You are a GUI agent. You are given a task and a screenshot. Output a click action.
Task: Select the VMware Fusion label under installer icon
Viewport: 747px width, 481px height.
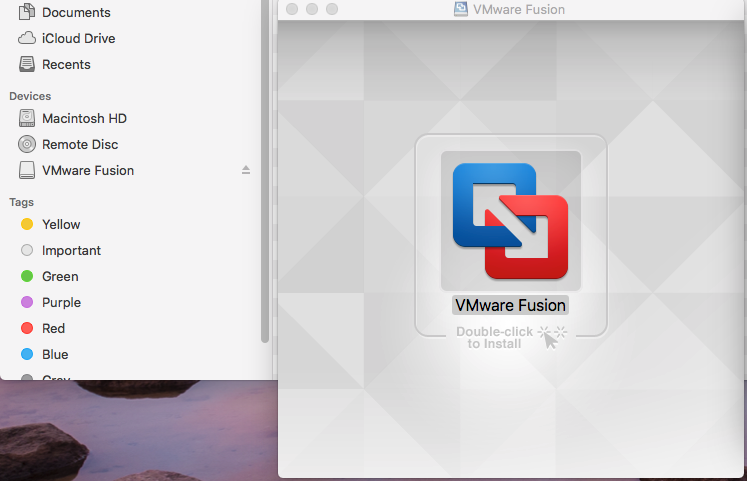click(x=510, y=305)
